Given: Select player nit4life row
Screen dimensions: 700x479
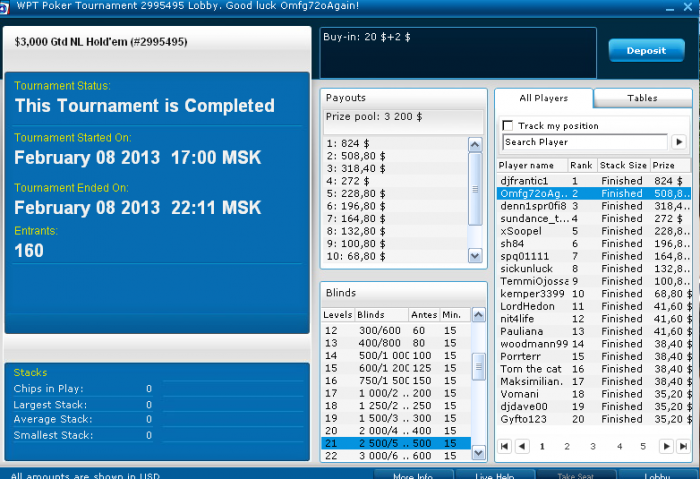Looking at the screenshot, I should point(594,319).
